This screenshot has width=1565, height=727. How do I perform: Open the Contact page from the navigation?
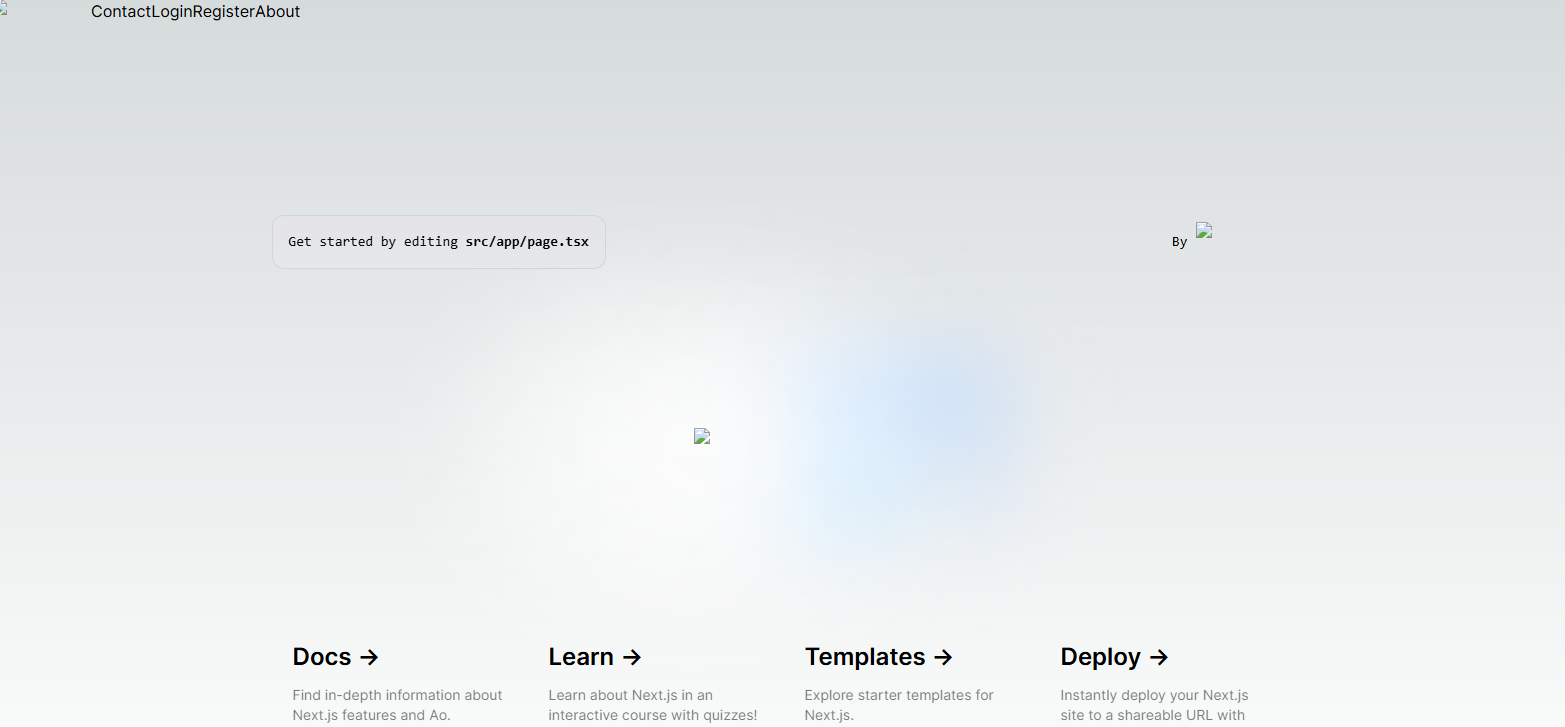120,12
